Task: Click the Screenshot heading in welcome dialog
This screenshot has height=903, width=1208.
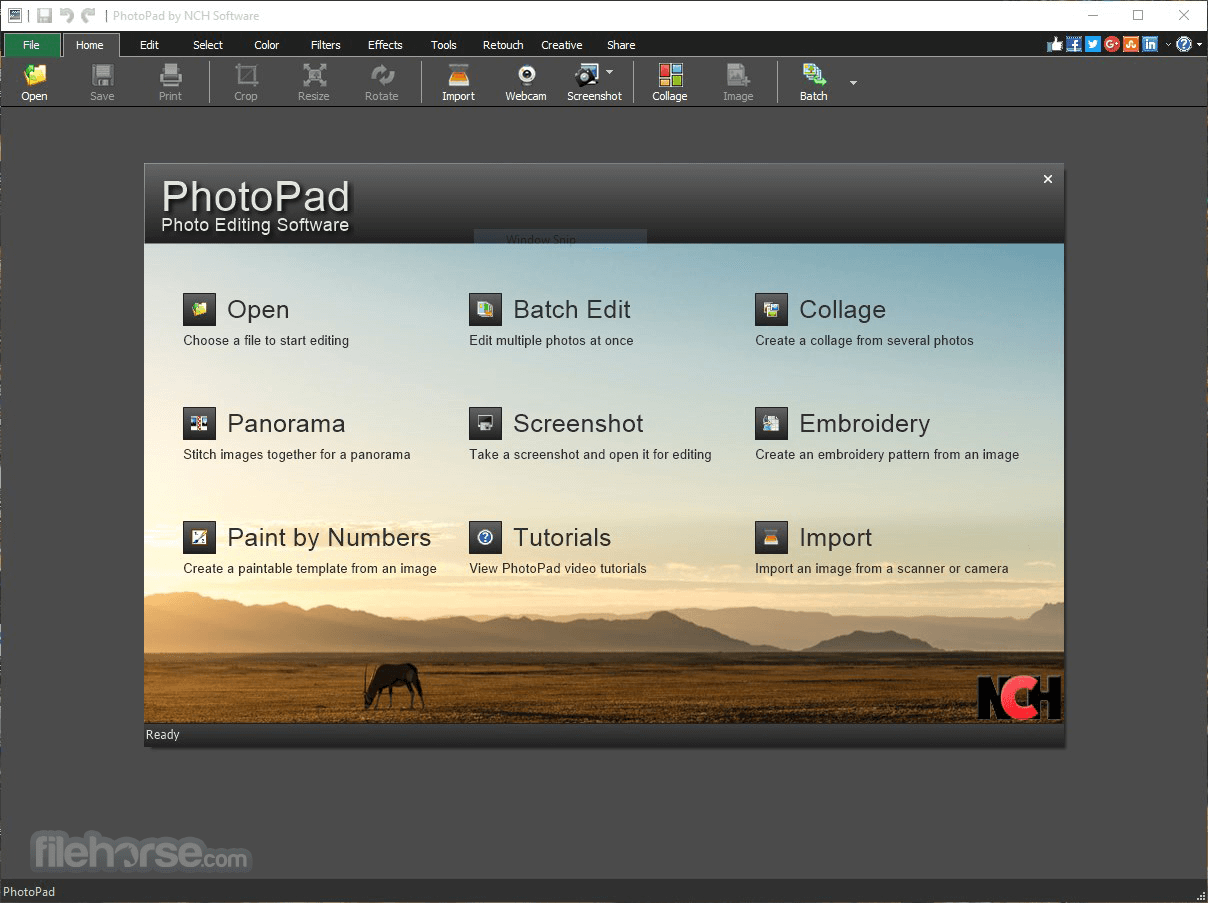Action: (578, 424)
